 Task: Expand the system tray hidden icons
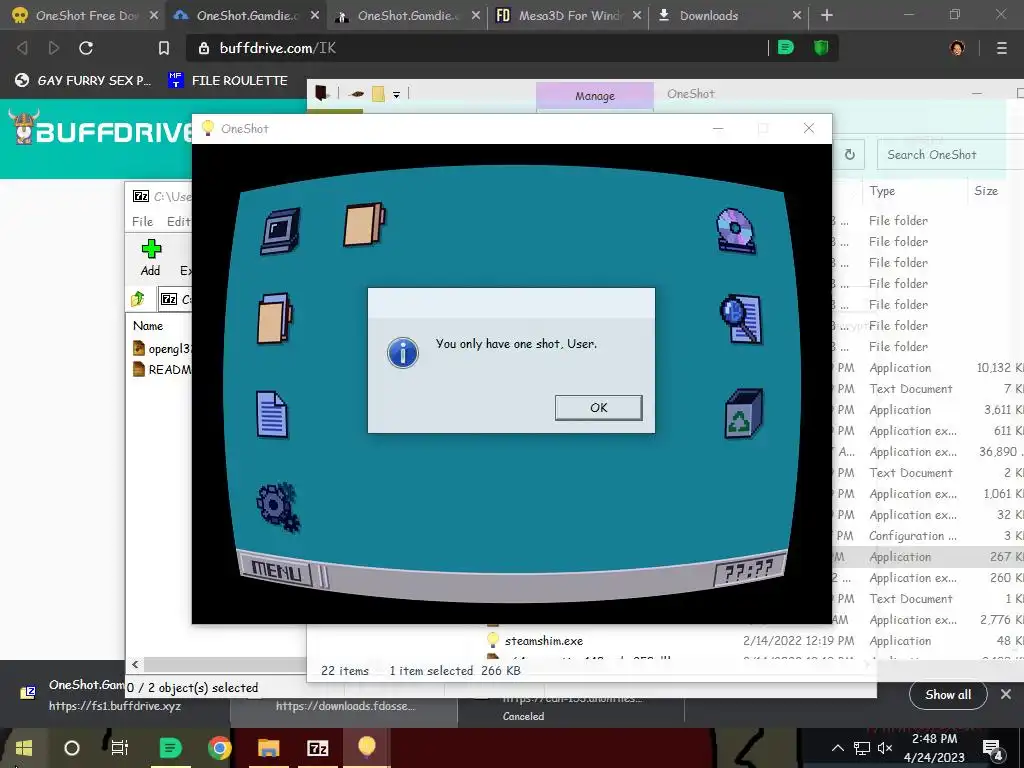(x=838, y=748)
